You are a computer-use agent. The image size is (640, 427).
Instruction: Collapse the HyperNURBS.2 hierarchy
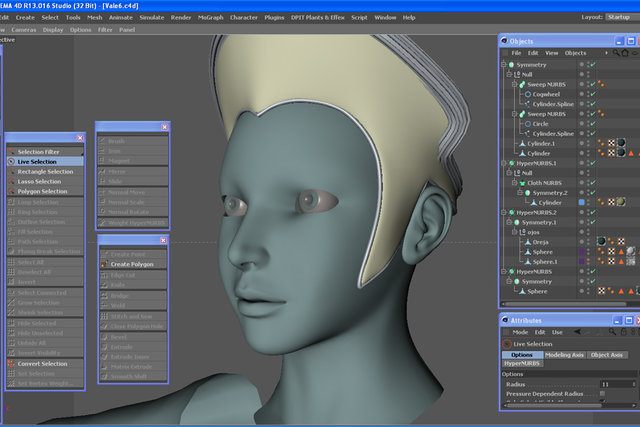[x=504, y=212]
